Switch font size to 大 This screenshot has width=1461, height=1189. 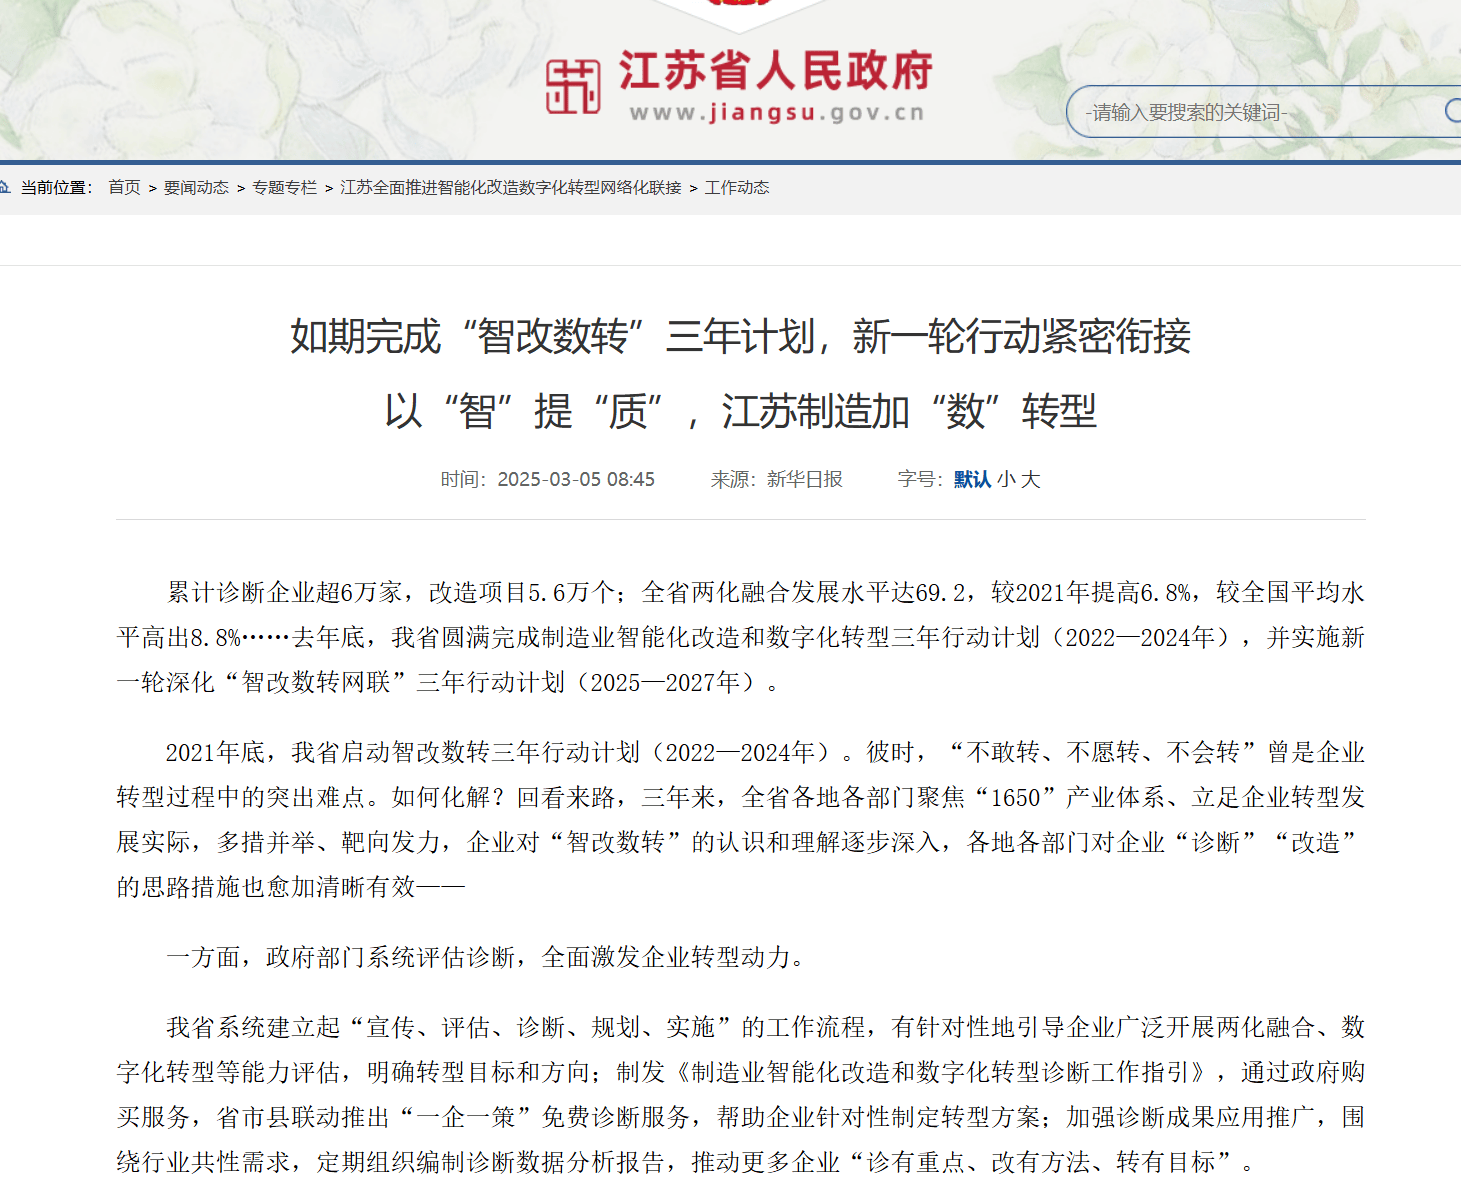[x=1031, y=479]
